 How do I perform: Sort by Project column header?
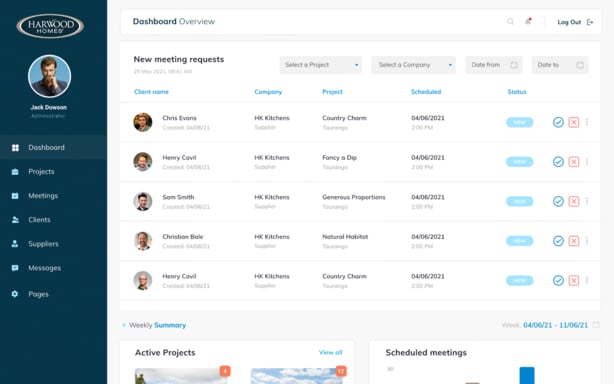tap(332, 92)
